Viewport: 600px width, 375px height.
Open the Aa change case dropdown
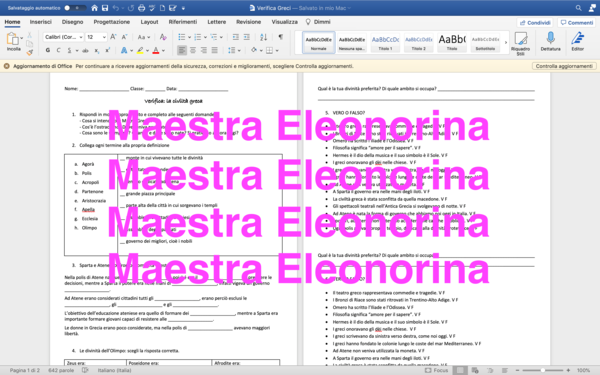point(144,37)
